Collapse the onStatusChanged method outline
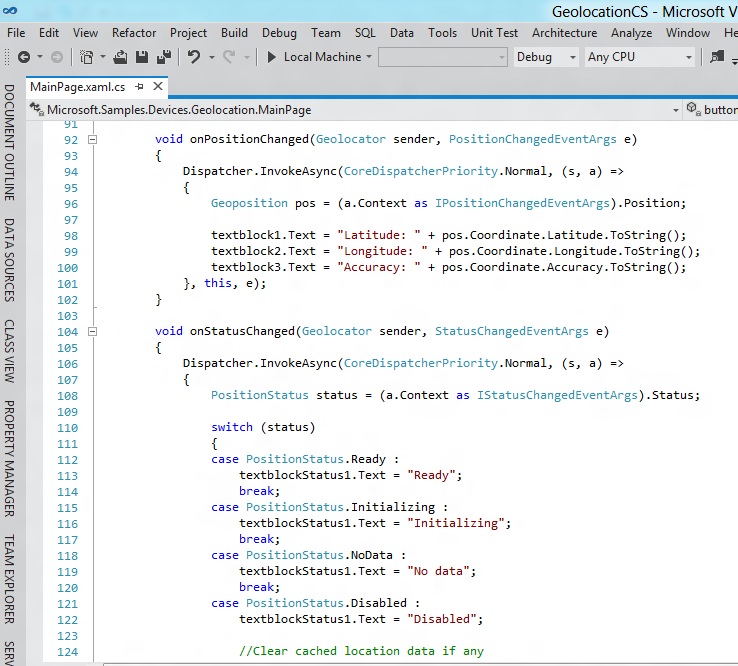 coord(93,331)
